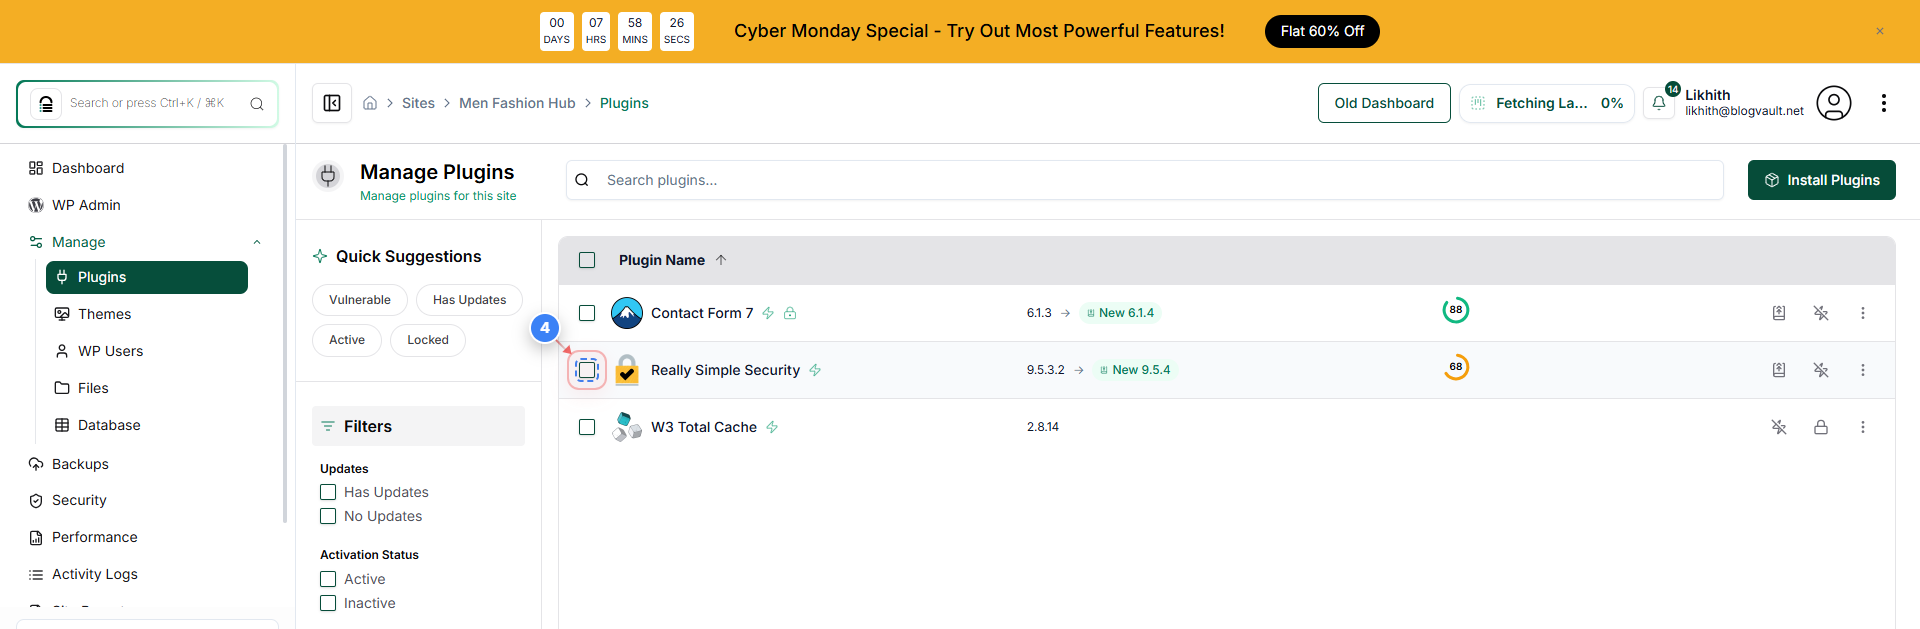Apply Locked quick suggestion chip
Image resolution: width=1920 pixels, height=629 pixels.
[x=428, y=340]
